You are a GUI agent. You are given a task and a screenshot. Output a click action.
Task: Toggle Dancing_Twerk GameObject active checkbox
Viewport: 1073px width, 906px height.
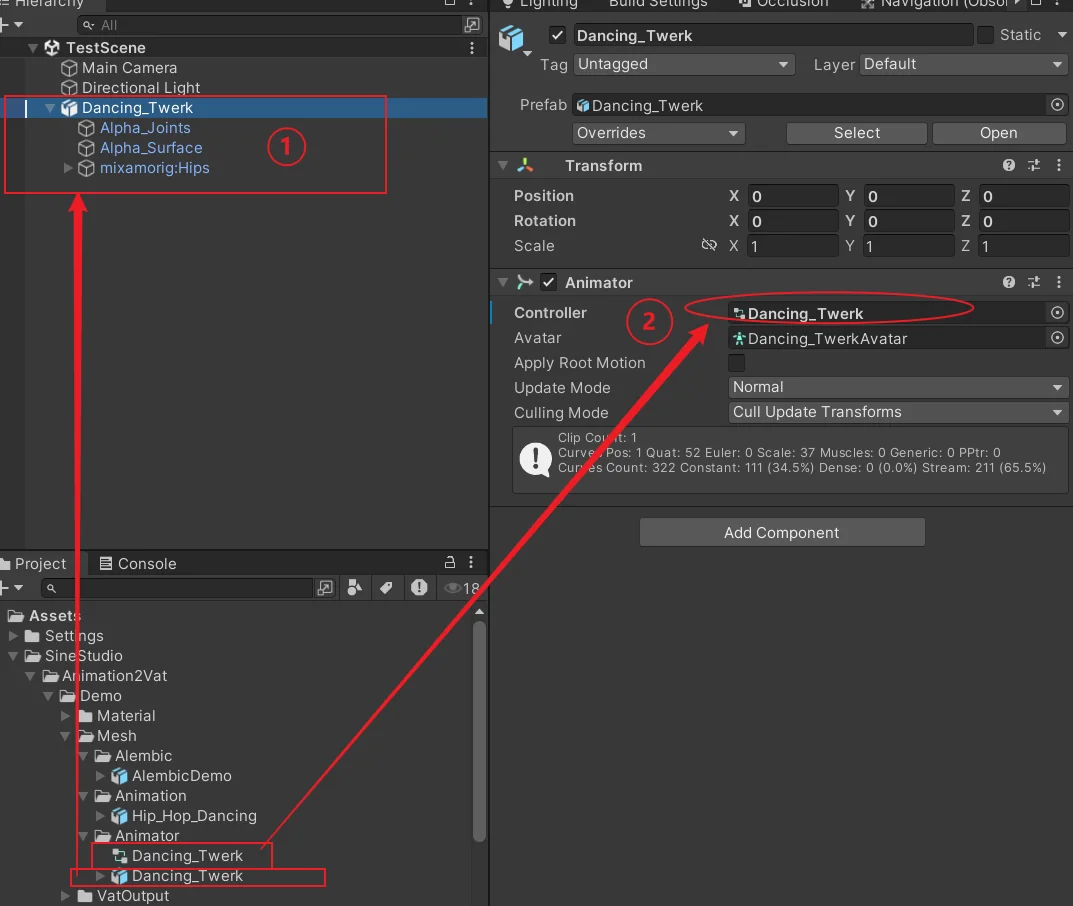coord(558,35)
